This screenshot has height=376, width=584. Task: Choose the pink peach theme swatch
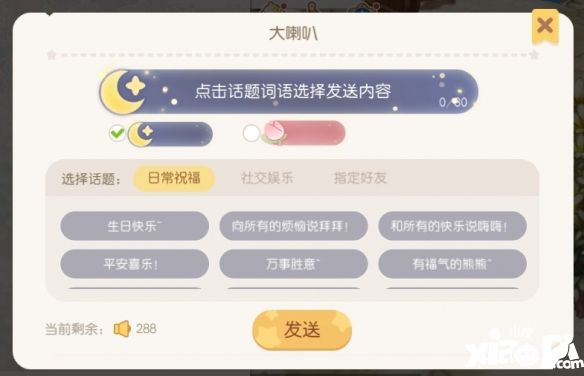303,133
